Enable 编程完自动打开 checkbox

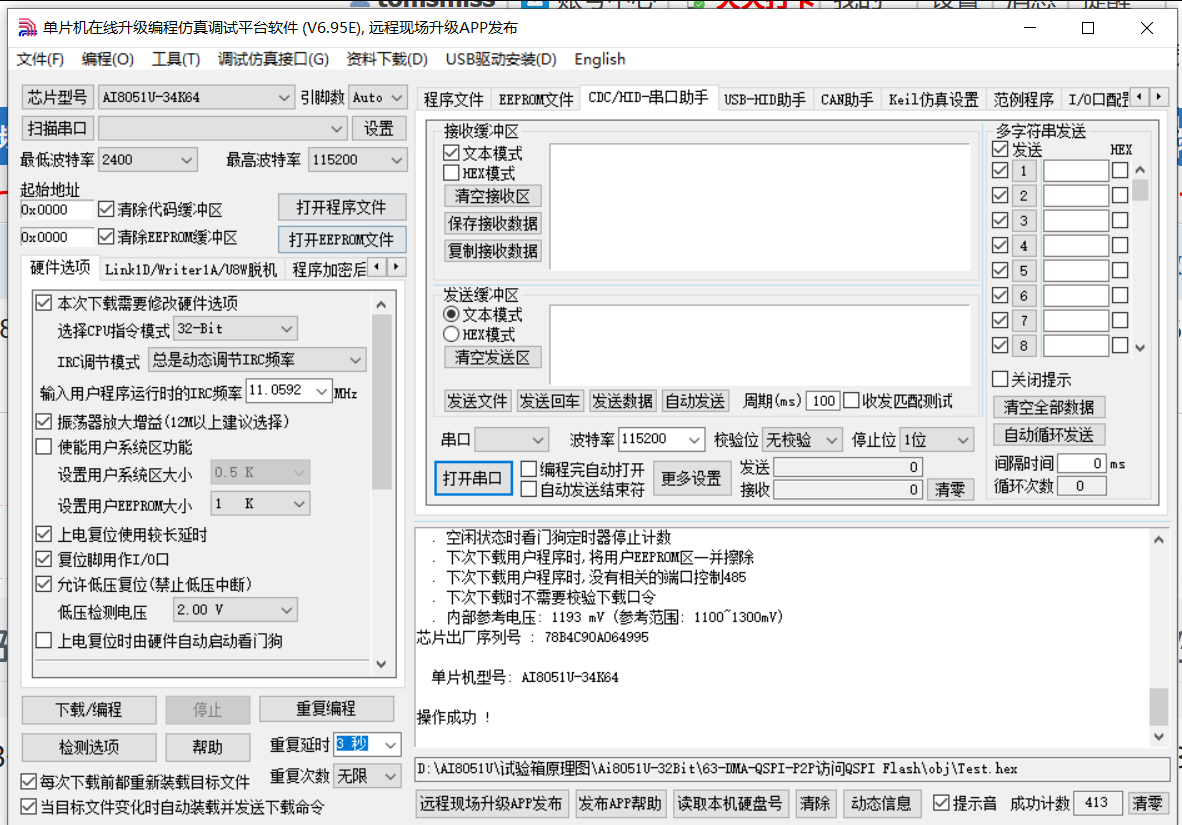click(x=529, y=469)
